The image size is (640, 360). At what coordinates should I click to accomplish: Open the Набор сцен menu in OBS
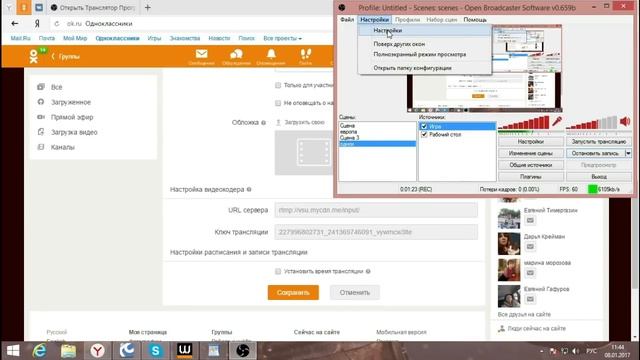(x=442, y=20)
